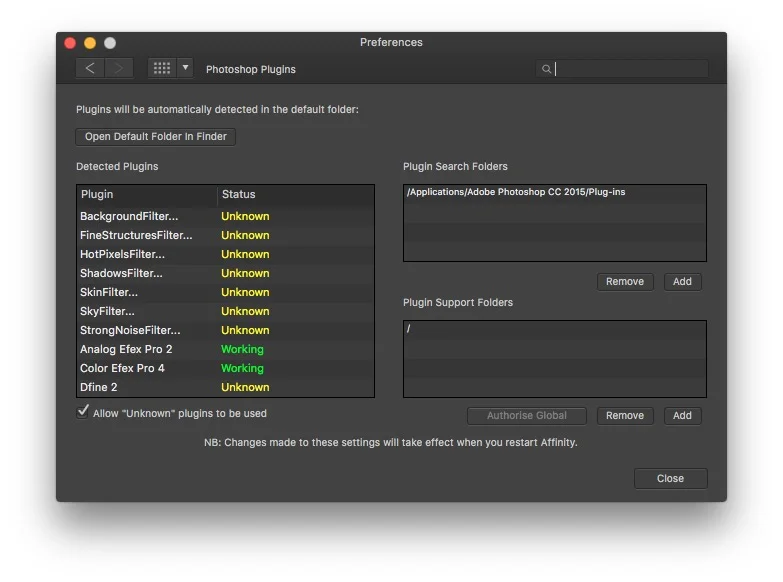Select the HotPixelsFilter... plugin row
Image resolution: width=783 pixels, height=582 pixels.
point(225,254)
